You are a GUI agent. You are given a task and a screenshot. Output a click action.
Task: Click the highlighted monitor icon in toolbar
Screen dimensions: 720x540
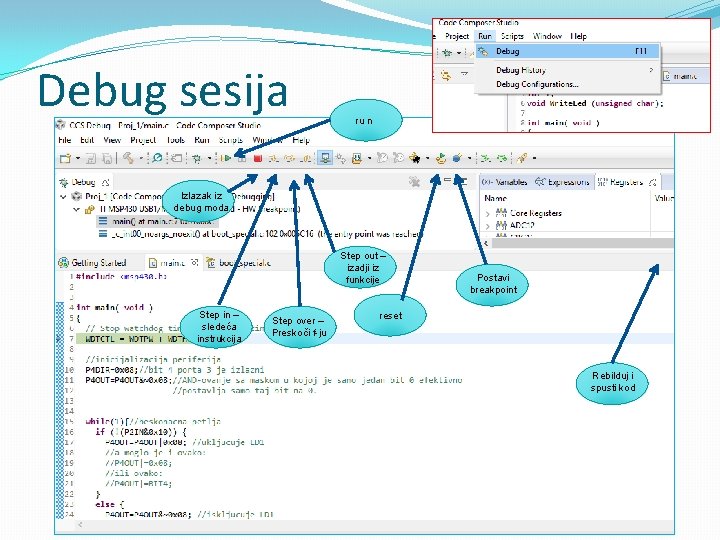click(x=325, y=158)
